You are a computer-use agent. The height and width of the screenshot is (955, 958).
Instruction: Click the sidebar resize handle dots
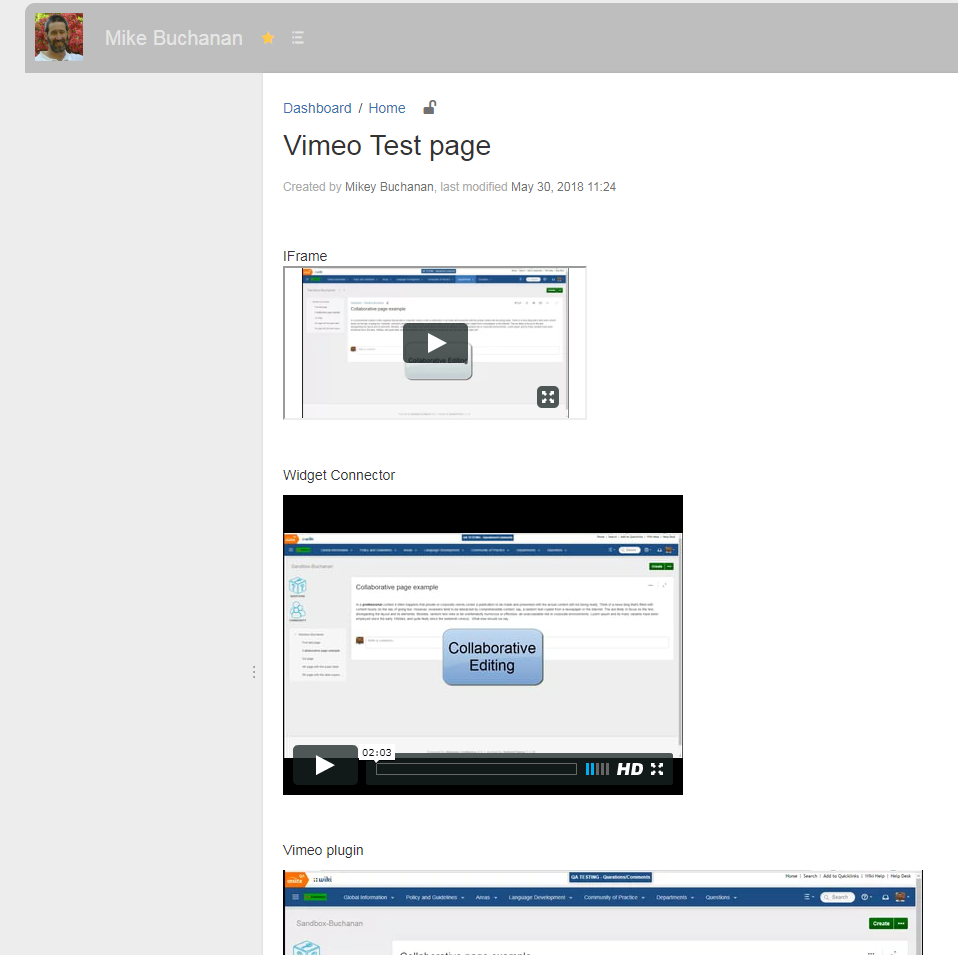pyautogui.click(x=254, y=672)
